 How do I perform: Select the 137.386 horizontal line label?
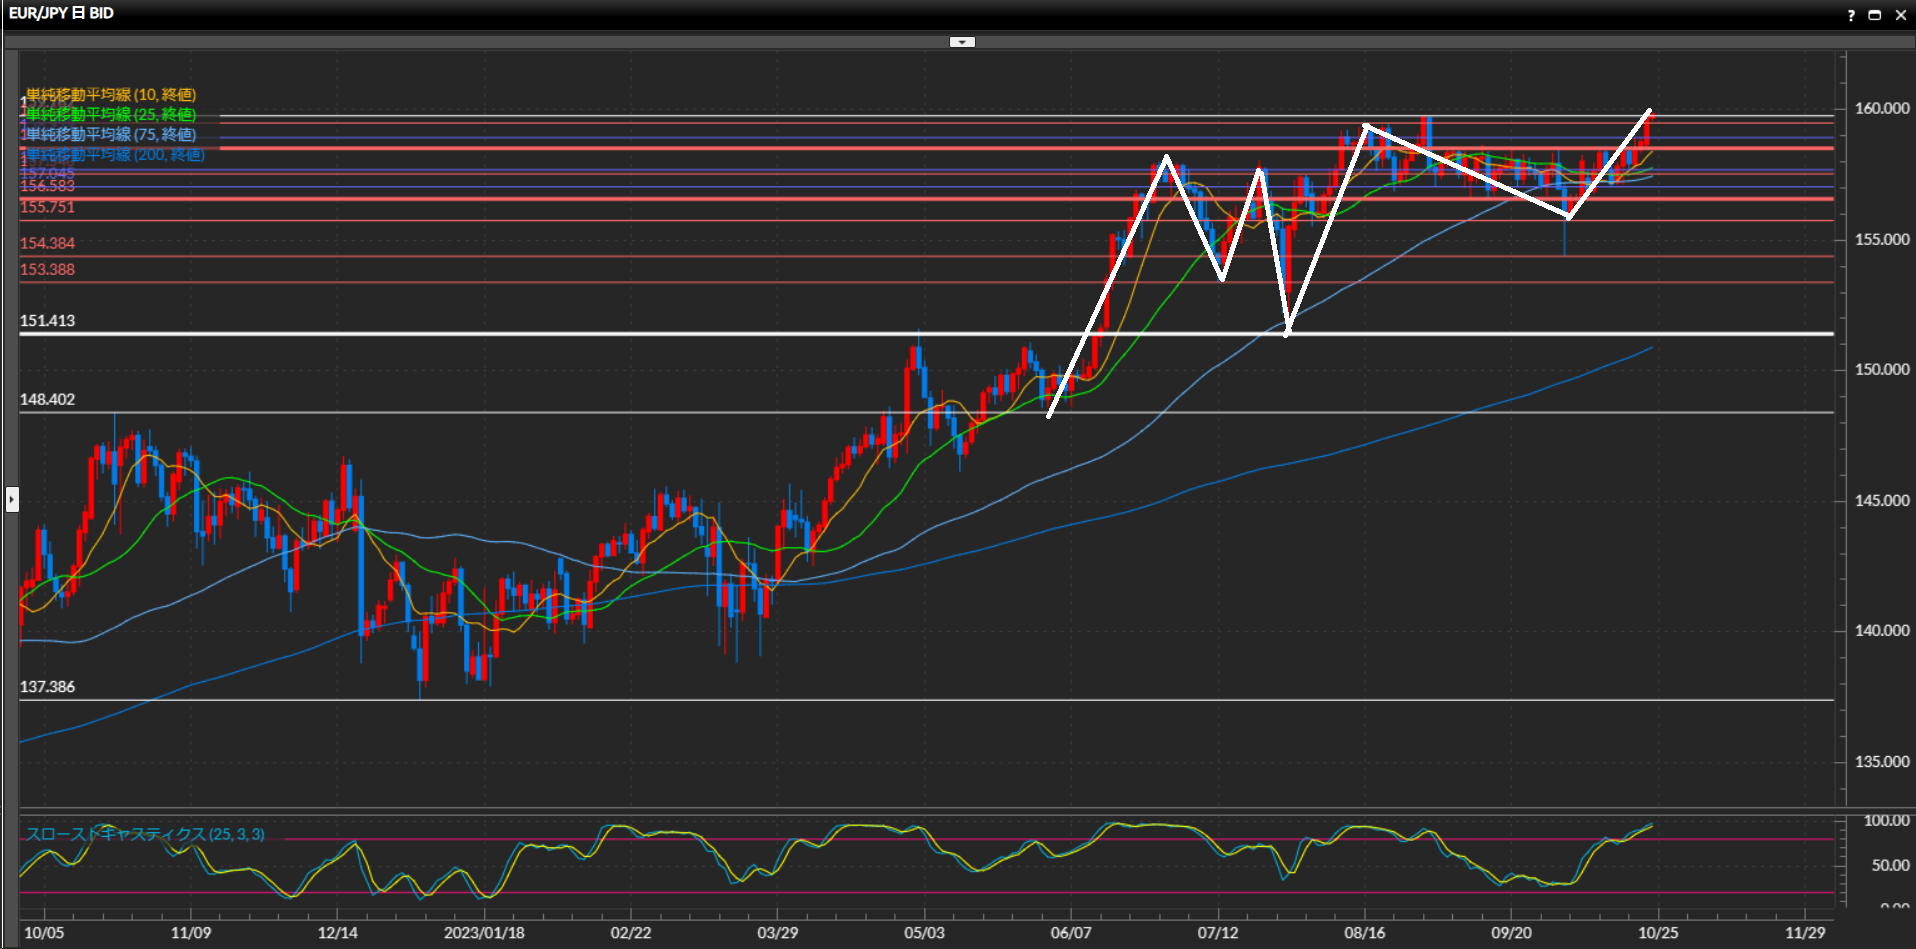(47, 687)
